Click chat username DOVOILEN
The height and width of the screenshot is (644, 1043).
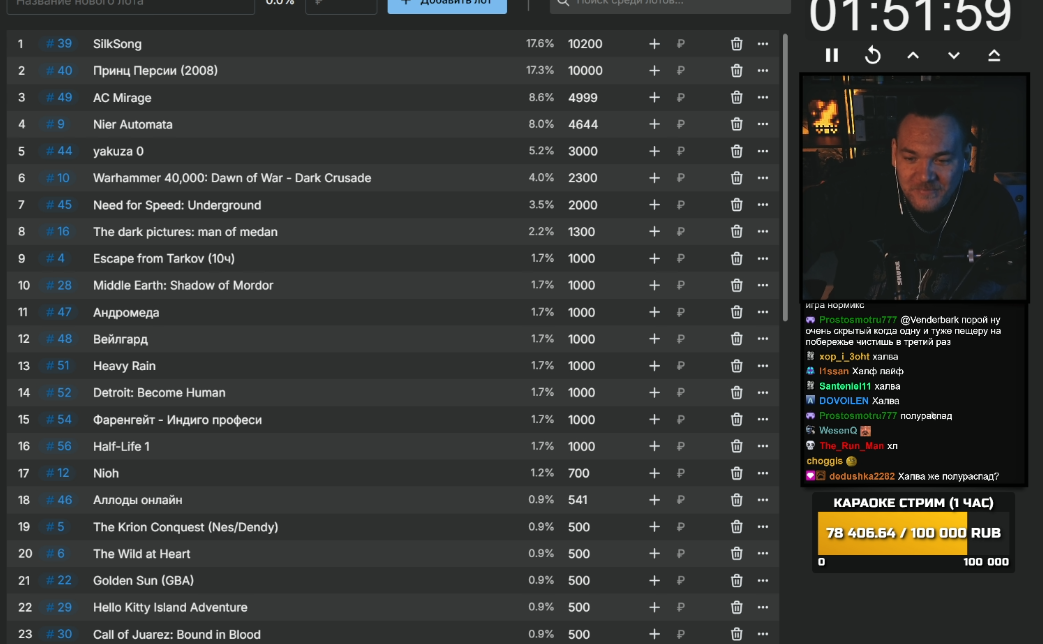click(x=843, y=401)
